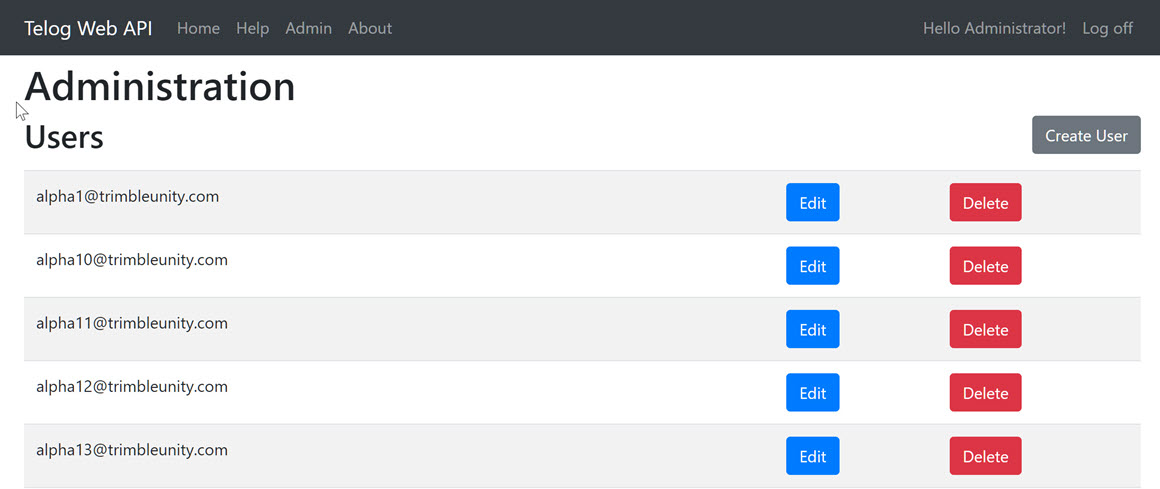Viewport: 1160px width, 489px height.
Task: Edit user alpha10@trimbleunity.com
Action: click(812, 266)
